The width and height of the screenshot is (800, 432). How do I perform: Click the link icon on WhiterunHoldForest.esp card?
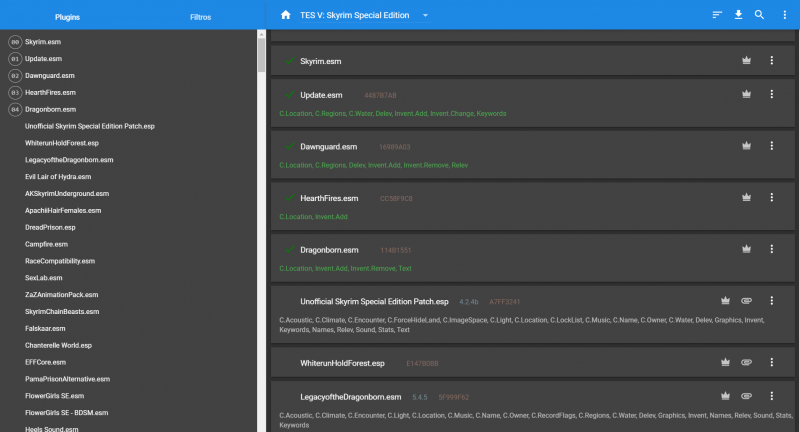(746, 362)
